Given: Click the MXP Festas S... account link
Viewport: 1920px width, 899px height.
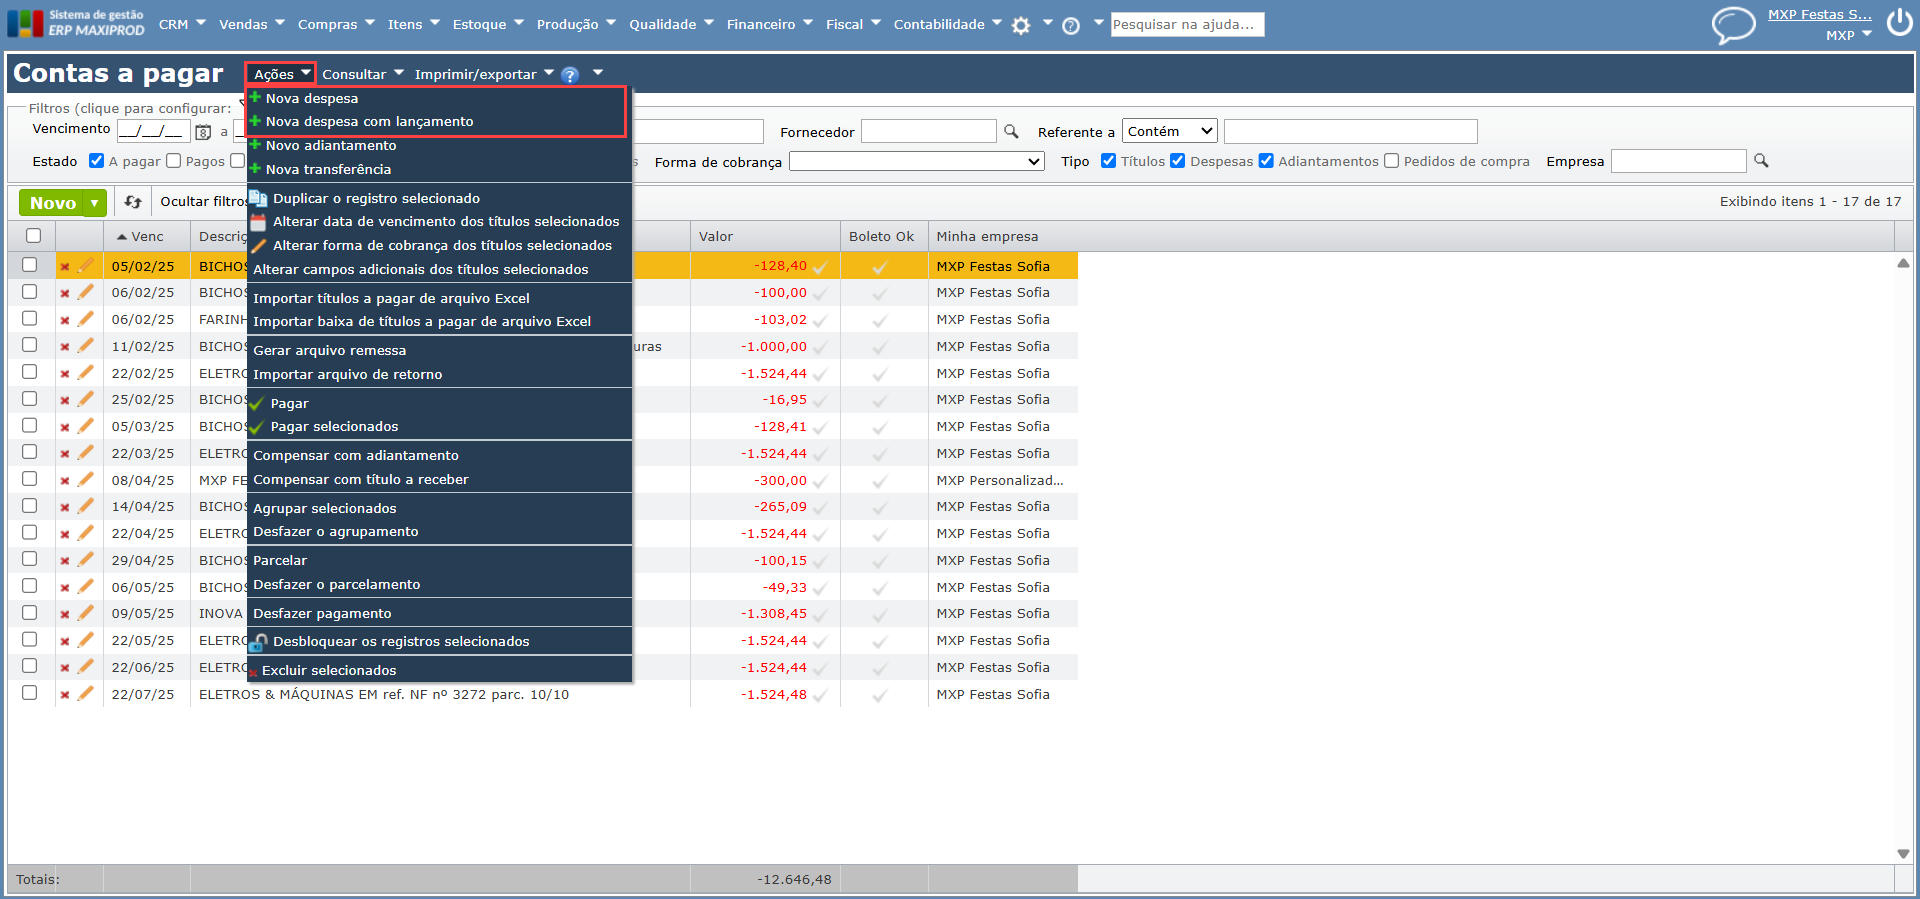Looking at the screenshot, I should 1819,15.
